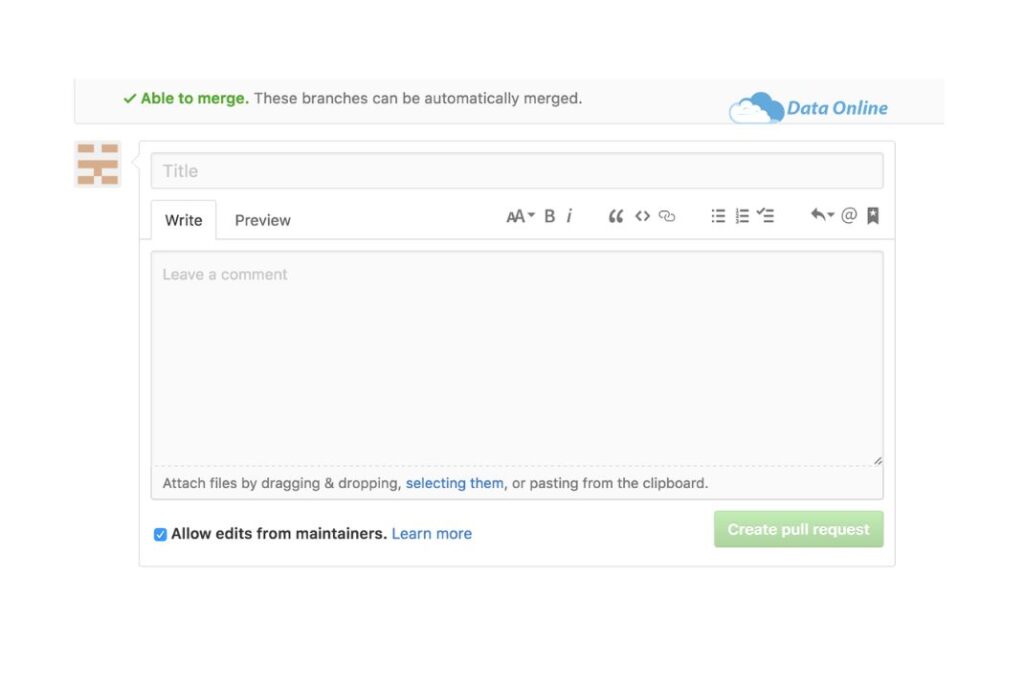
Task: Click the Able to merge status text
Action: 195,99
